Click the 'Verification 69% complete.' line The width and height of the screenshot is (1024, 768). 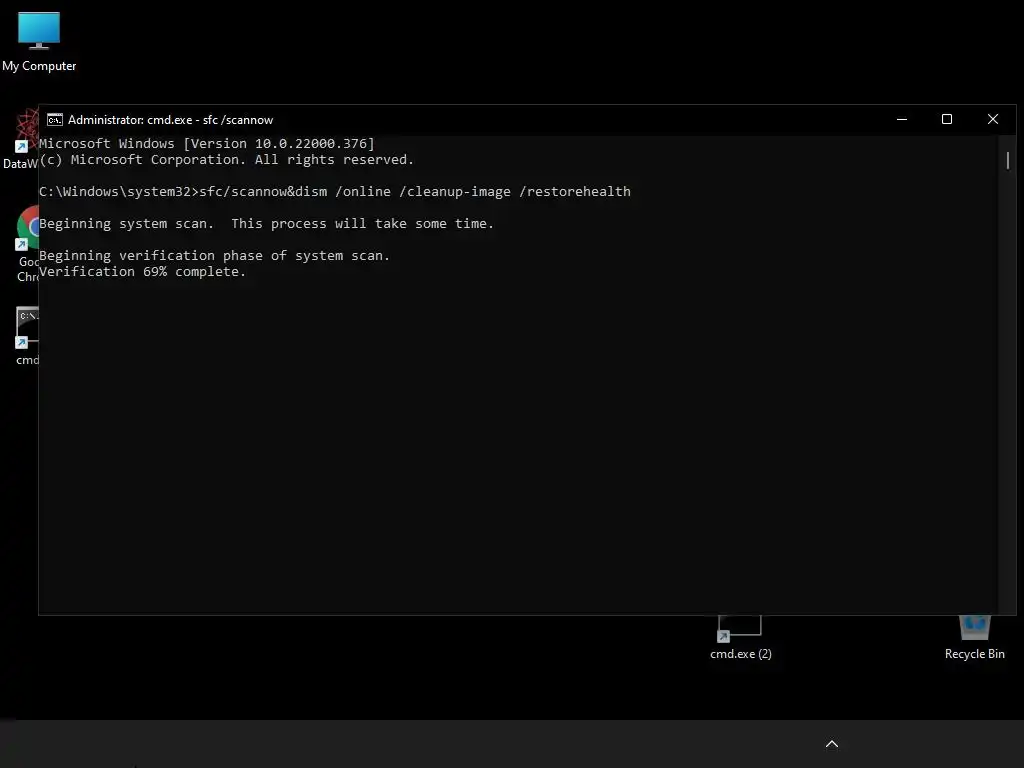pyautogui.click(x=142, y=272)
